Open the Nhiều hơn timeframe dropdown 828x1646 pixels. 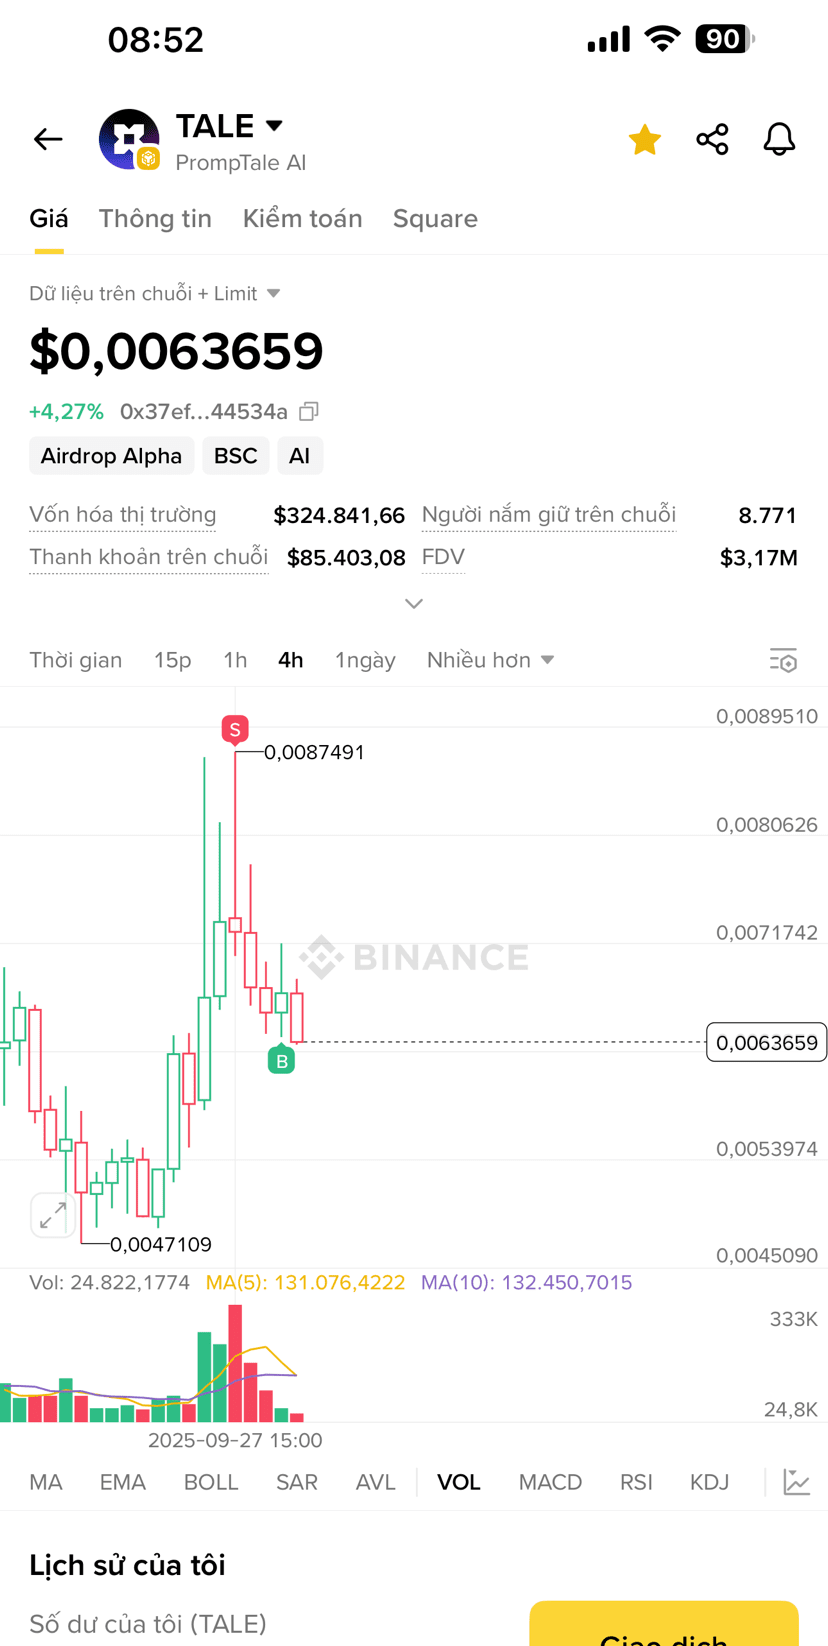click(490, 660)
